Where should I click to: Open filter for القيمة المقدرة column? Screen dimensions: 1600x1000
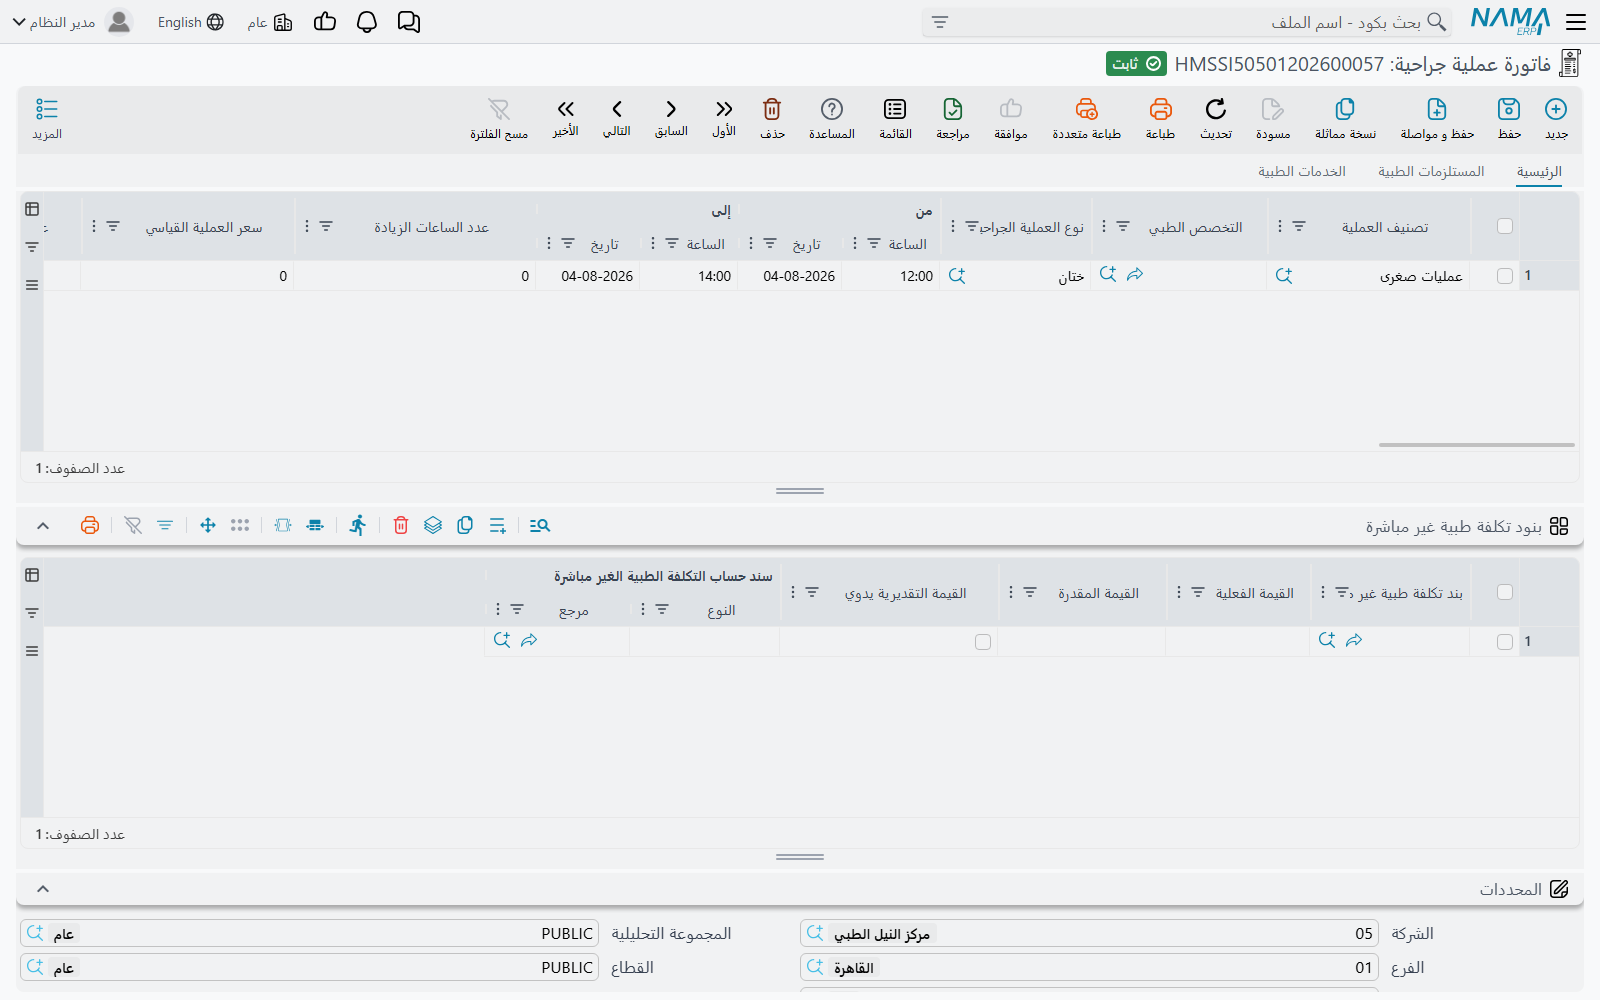pyautogui.click(x=1030, y=593)
